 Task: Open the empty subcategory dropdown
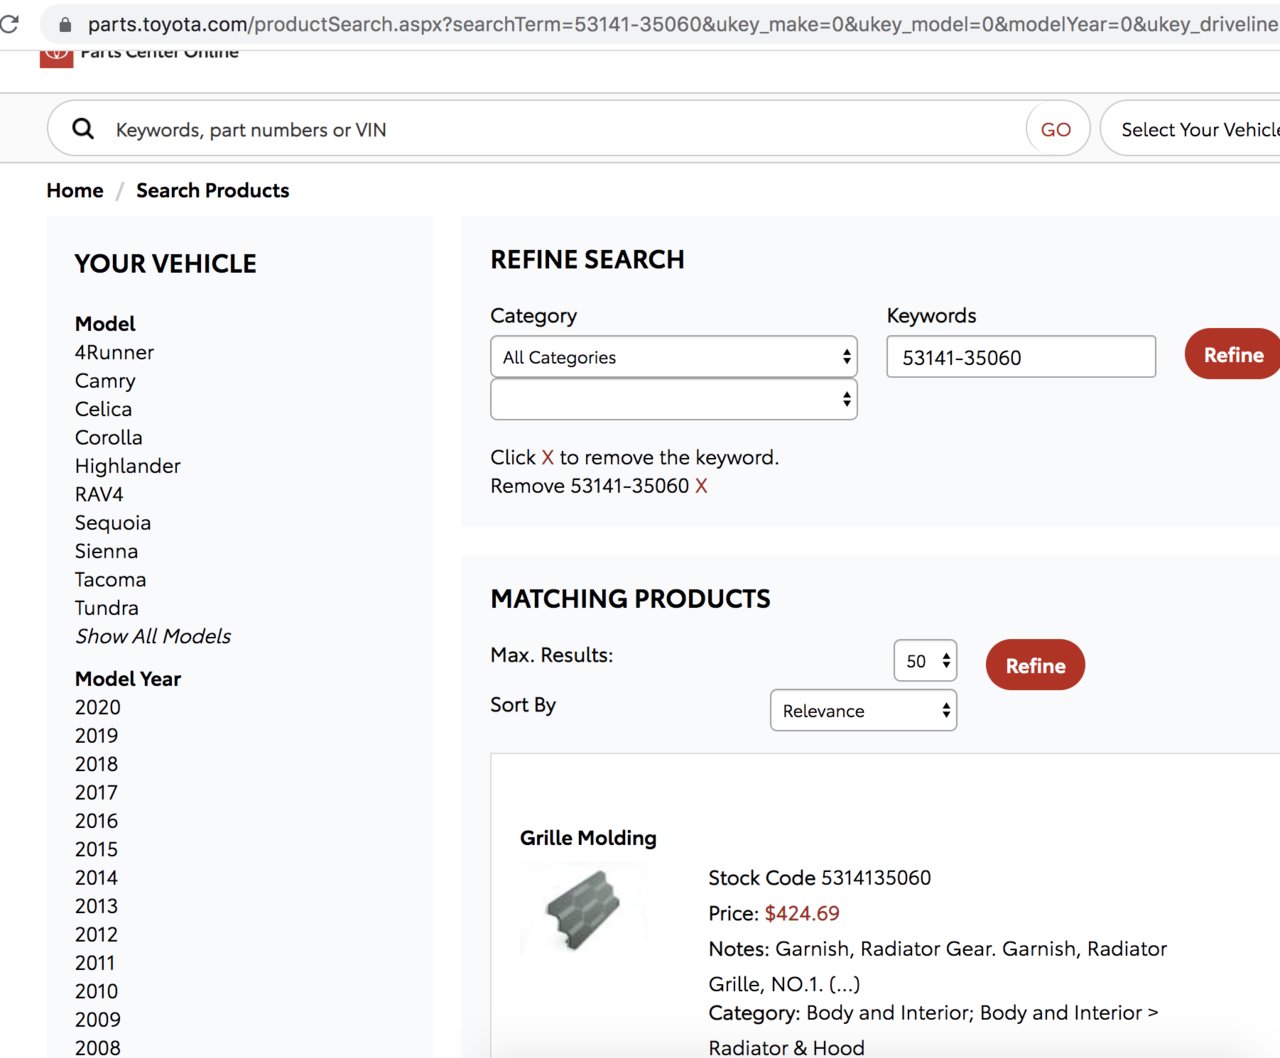tap(674, 400)
